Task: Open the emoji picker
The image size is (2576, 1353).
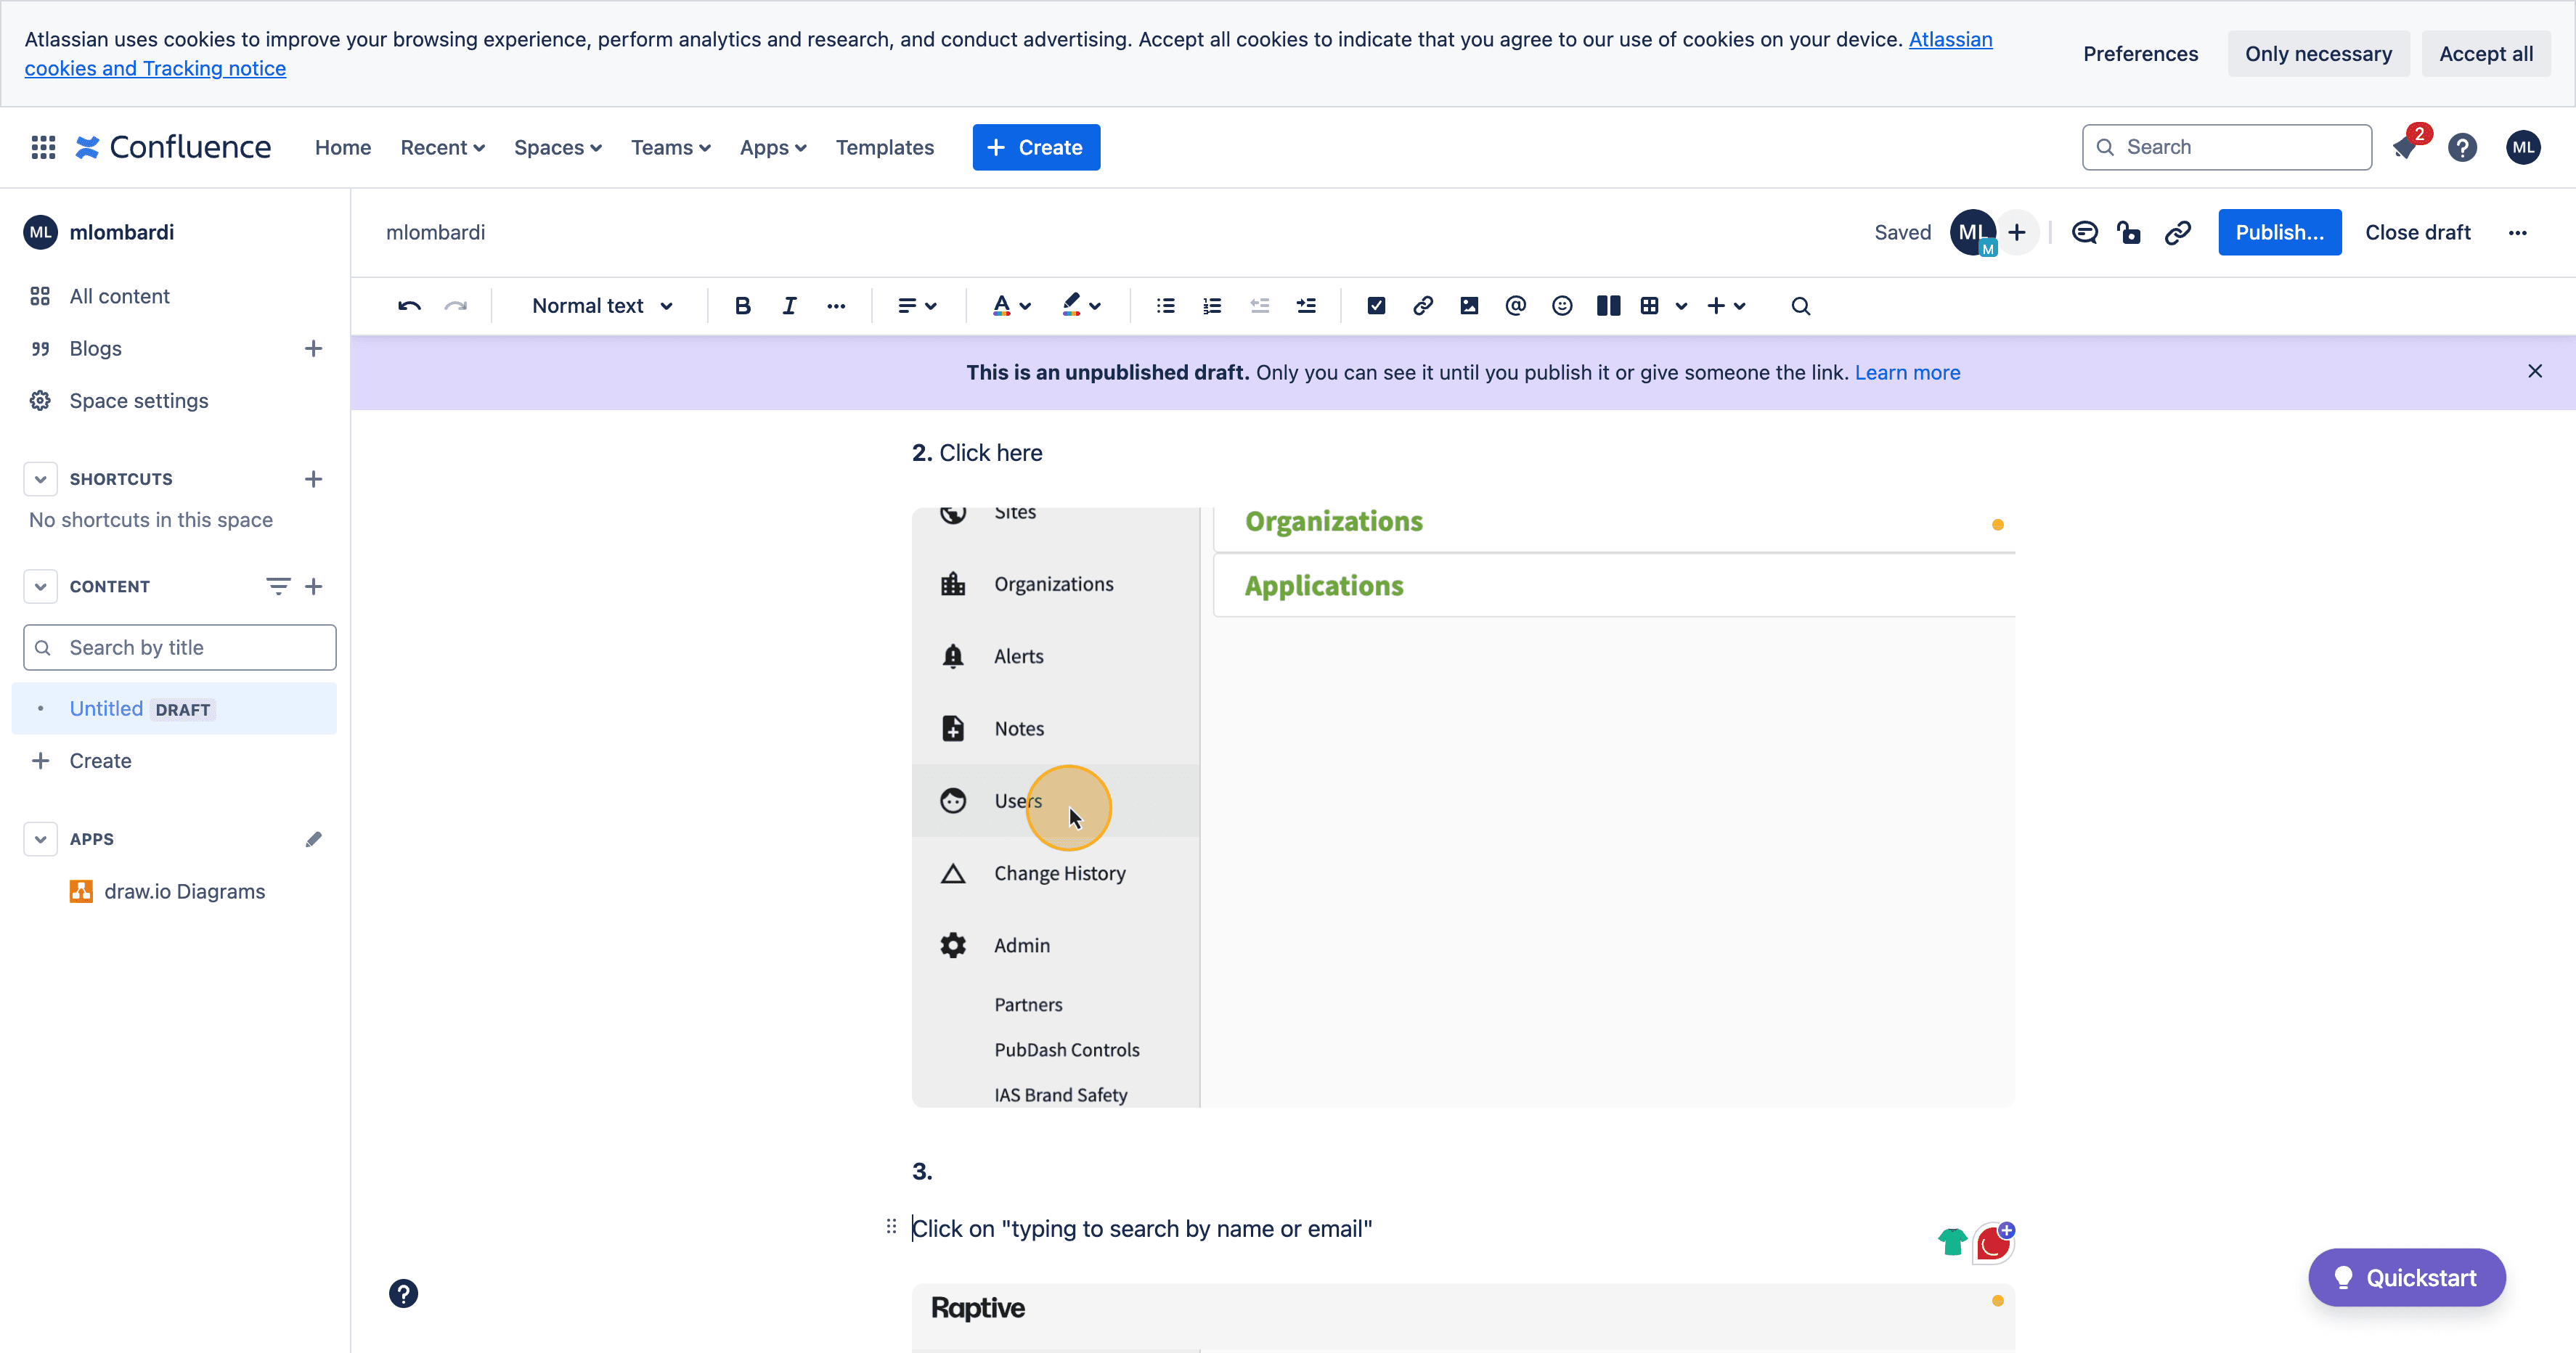Action: click(1562, 306)
